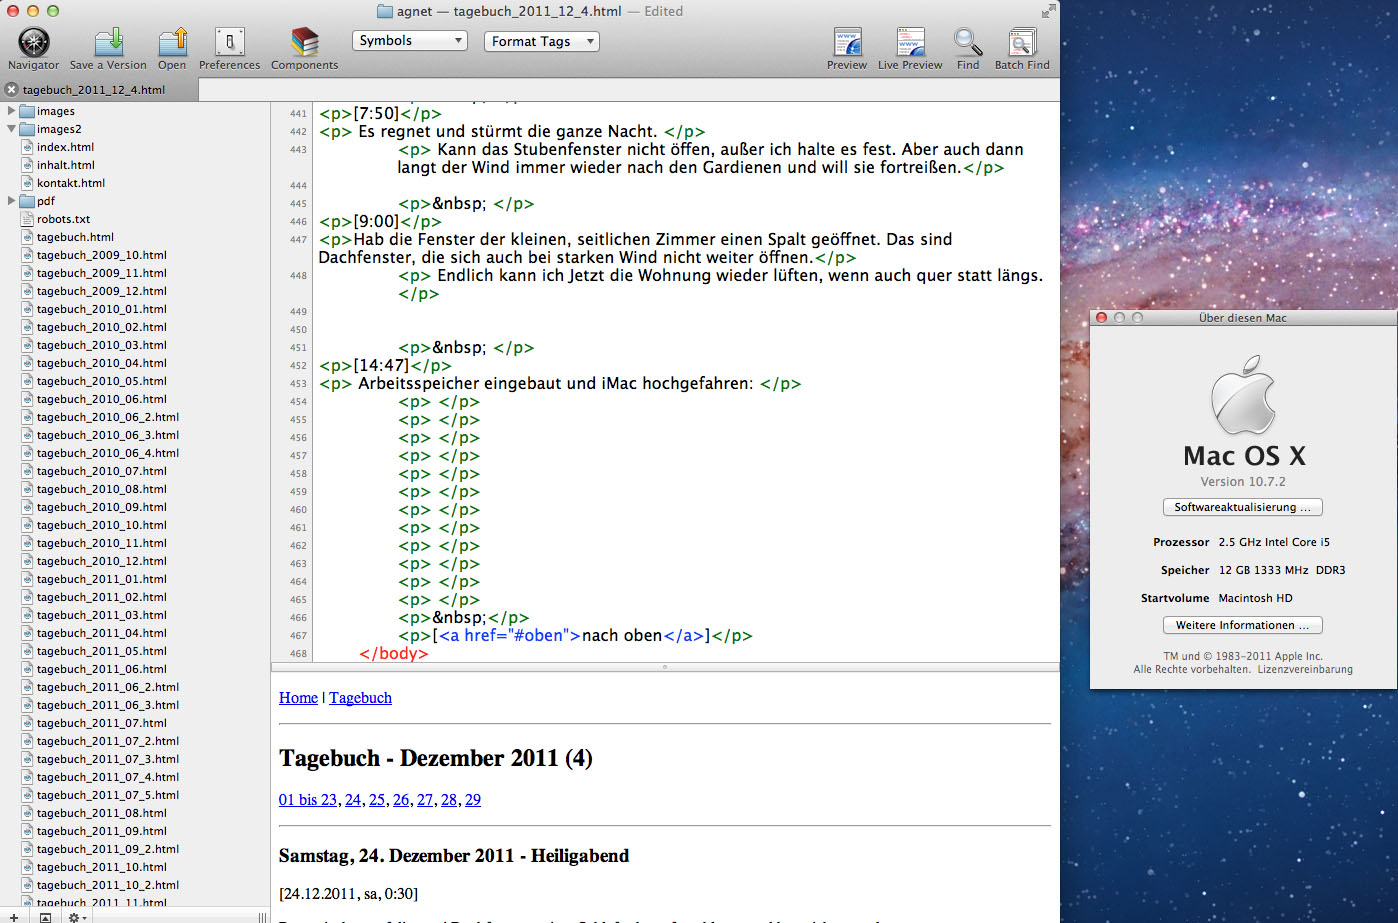
Task: Open tagebuch_2011_09_2.html file
Action: pyautogui.click(x=108, y=849)
